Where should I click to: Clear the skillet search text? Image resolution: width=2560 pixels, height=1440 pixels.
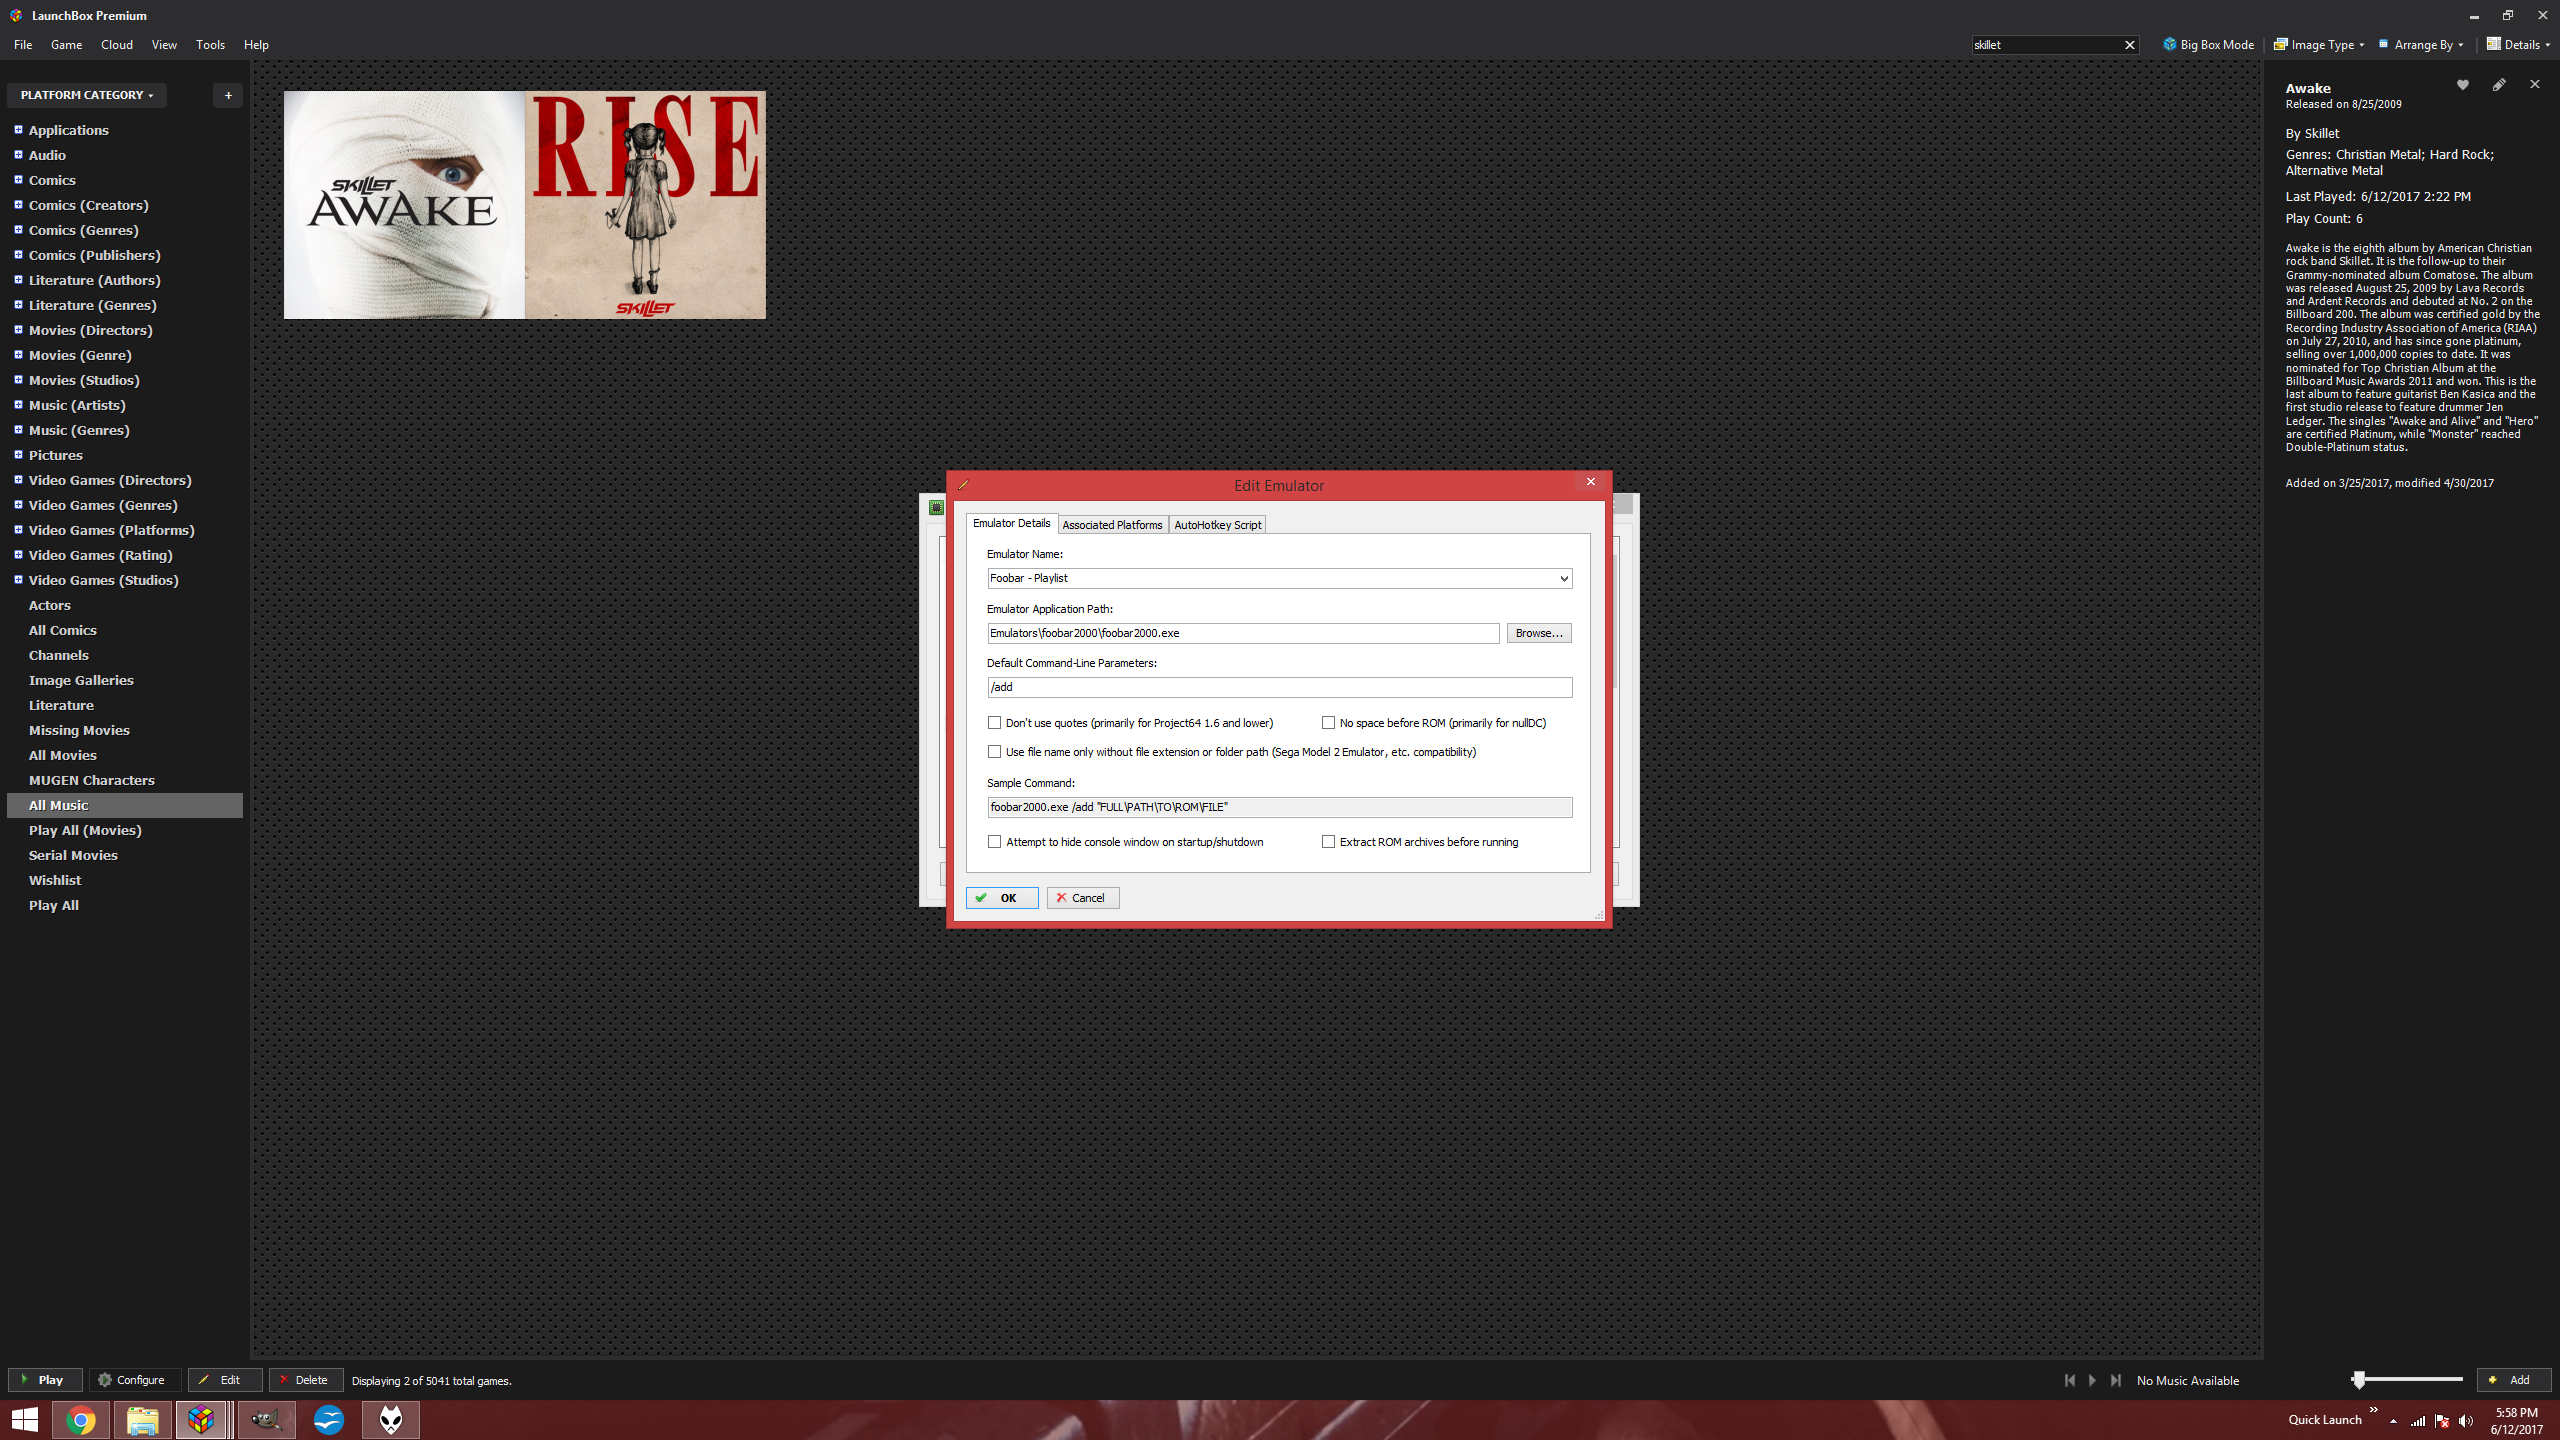(2129, 45)
